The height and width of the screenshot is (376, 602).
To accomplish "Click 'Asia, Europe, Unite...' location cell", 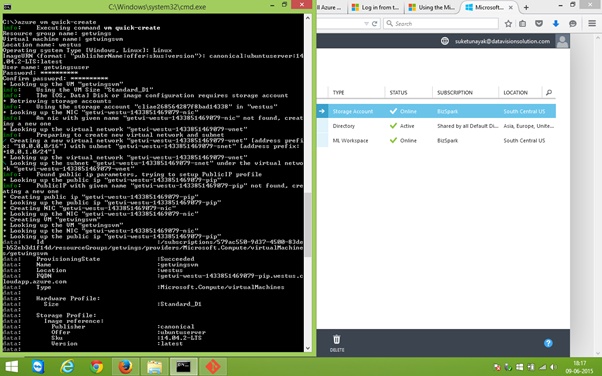I will 529,126.
